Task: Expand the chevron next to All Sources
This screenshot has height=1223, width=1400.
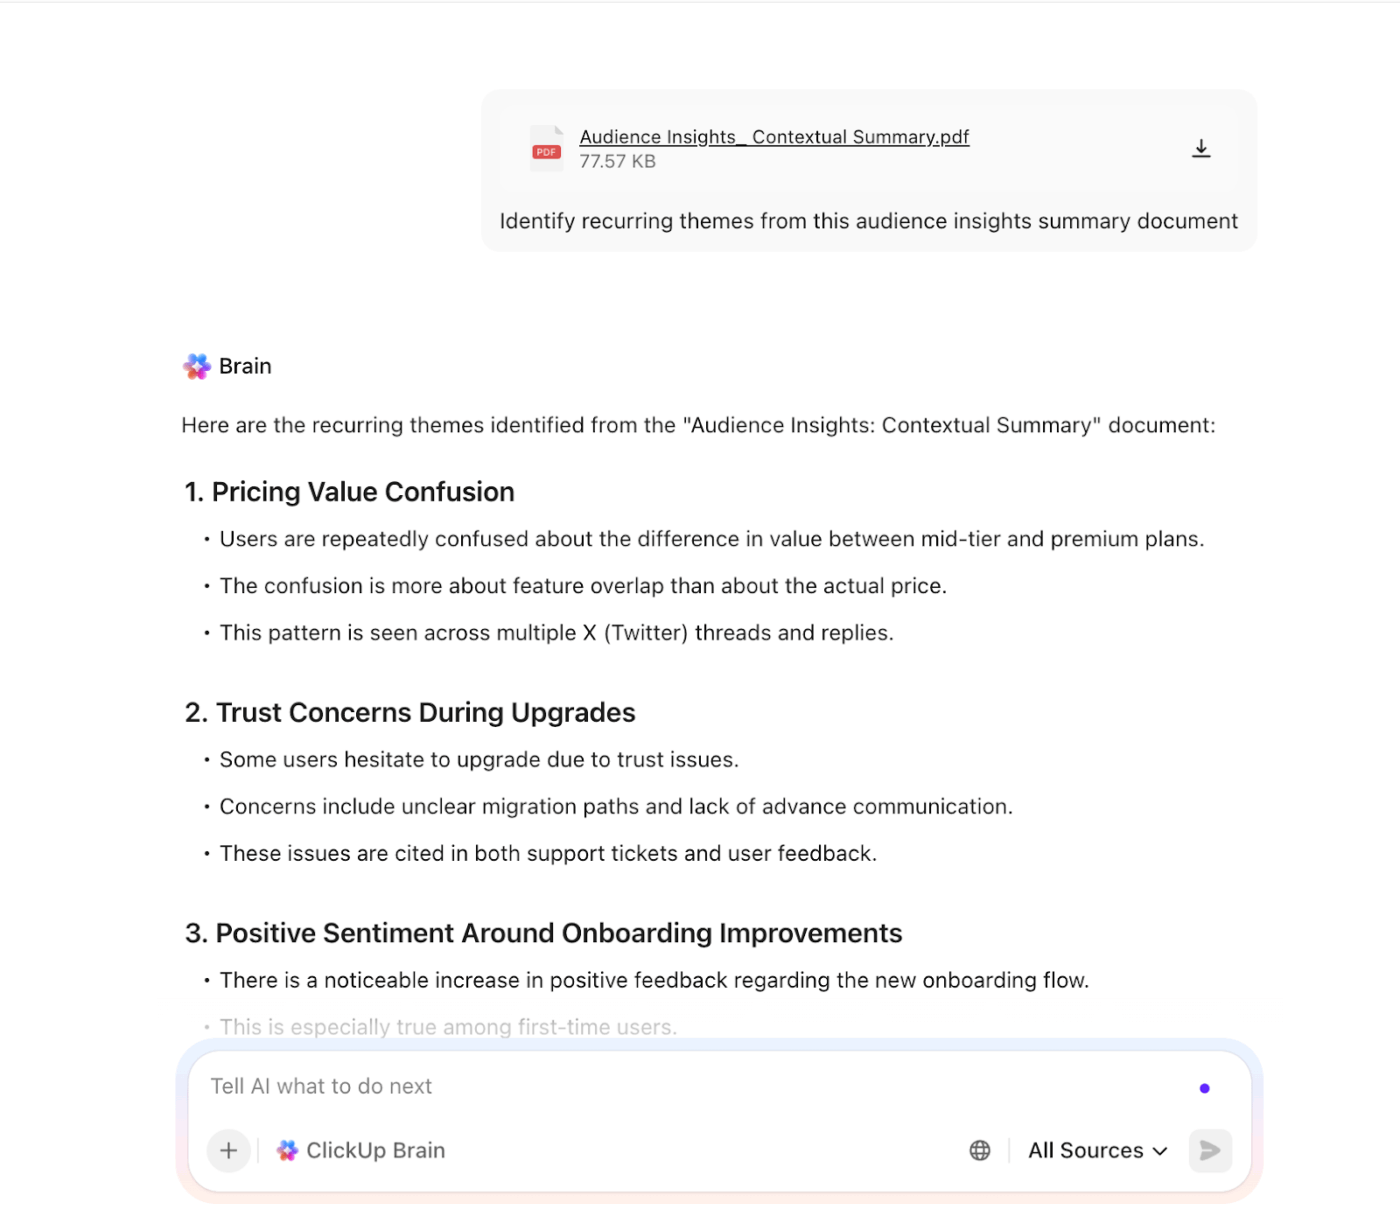Action: [x=1159, y=1151]
